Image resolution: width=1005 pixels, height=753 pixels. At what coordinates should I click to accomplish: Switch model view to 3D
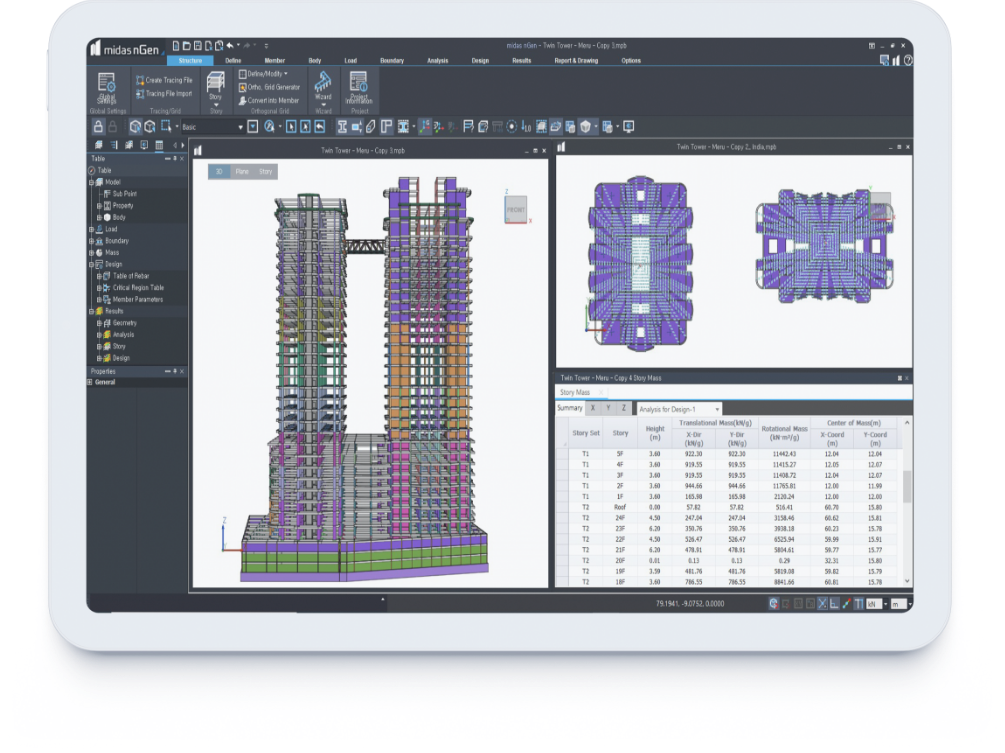click(x=219, y=172)
